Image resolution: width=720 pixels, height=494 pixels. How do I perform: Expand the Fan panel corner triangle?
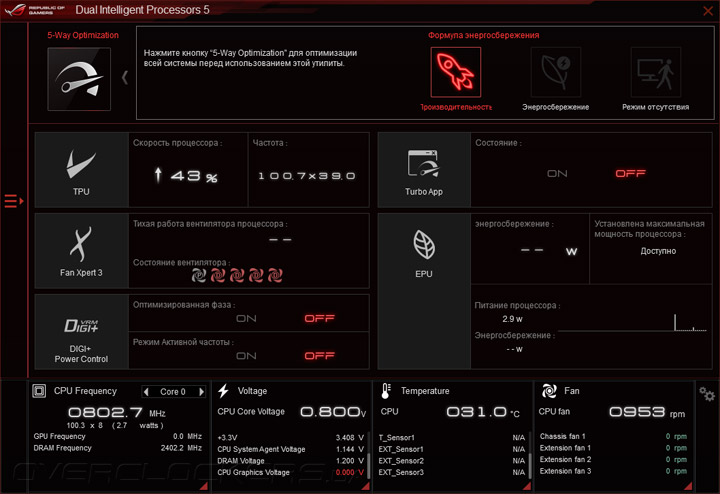click(x=688, y=486)
